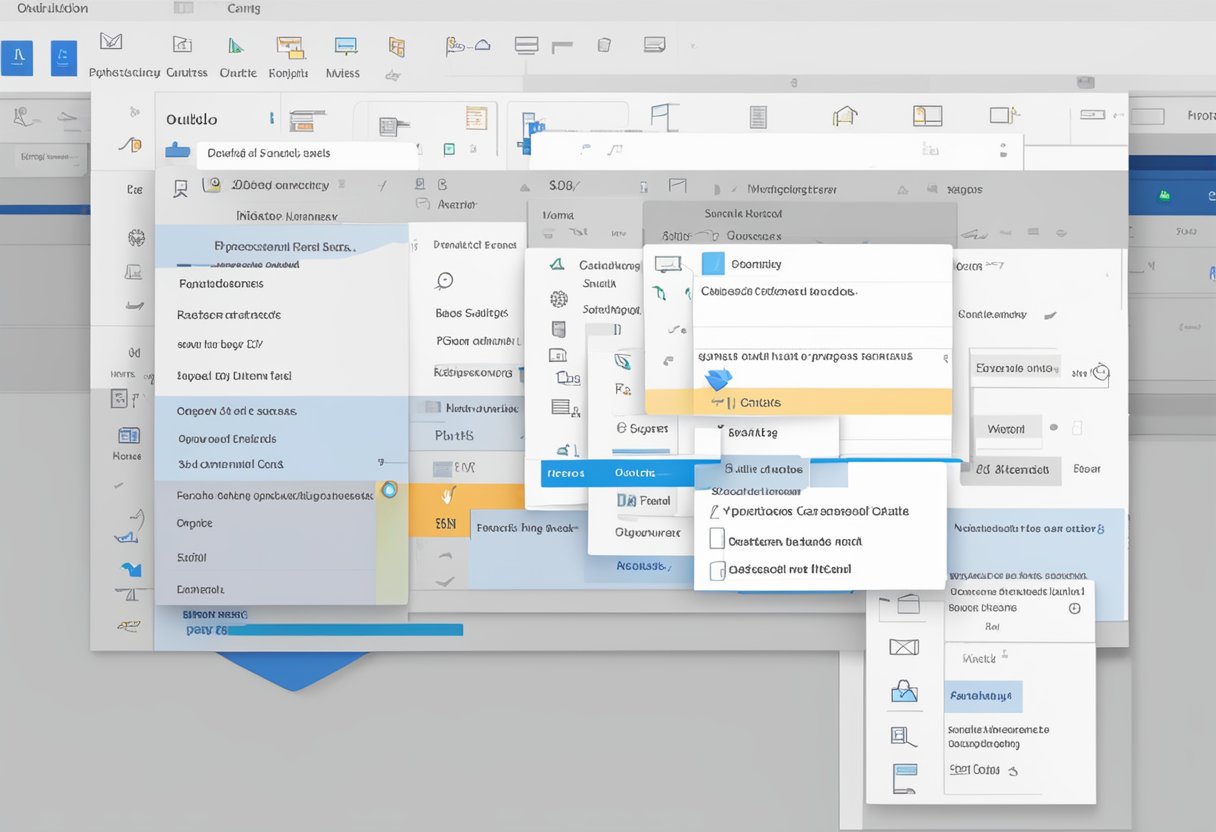Select the green flag chart icon labeled Cartte

point(237,46)
